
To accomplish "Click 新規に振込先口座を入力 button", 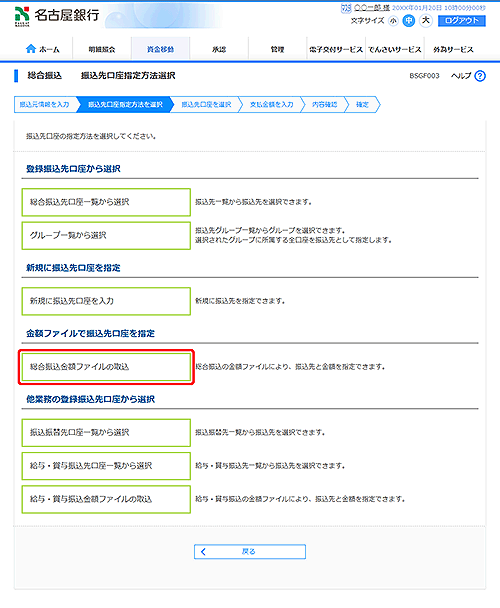I will (x=106, y=301).
